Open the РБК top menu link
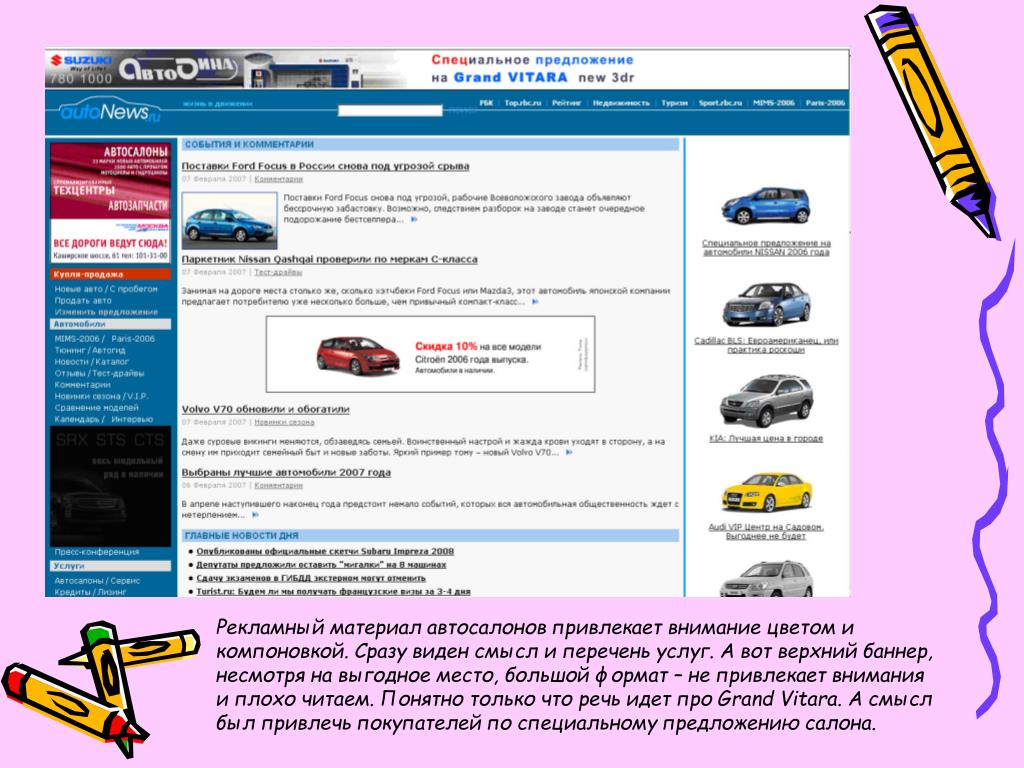Image resolution: width=1024 pixels, height=768 pixels. (x=486, y=103)
